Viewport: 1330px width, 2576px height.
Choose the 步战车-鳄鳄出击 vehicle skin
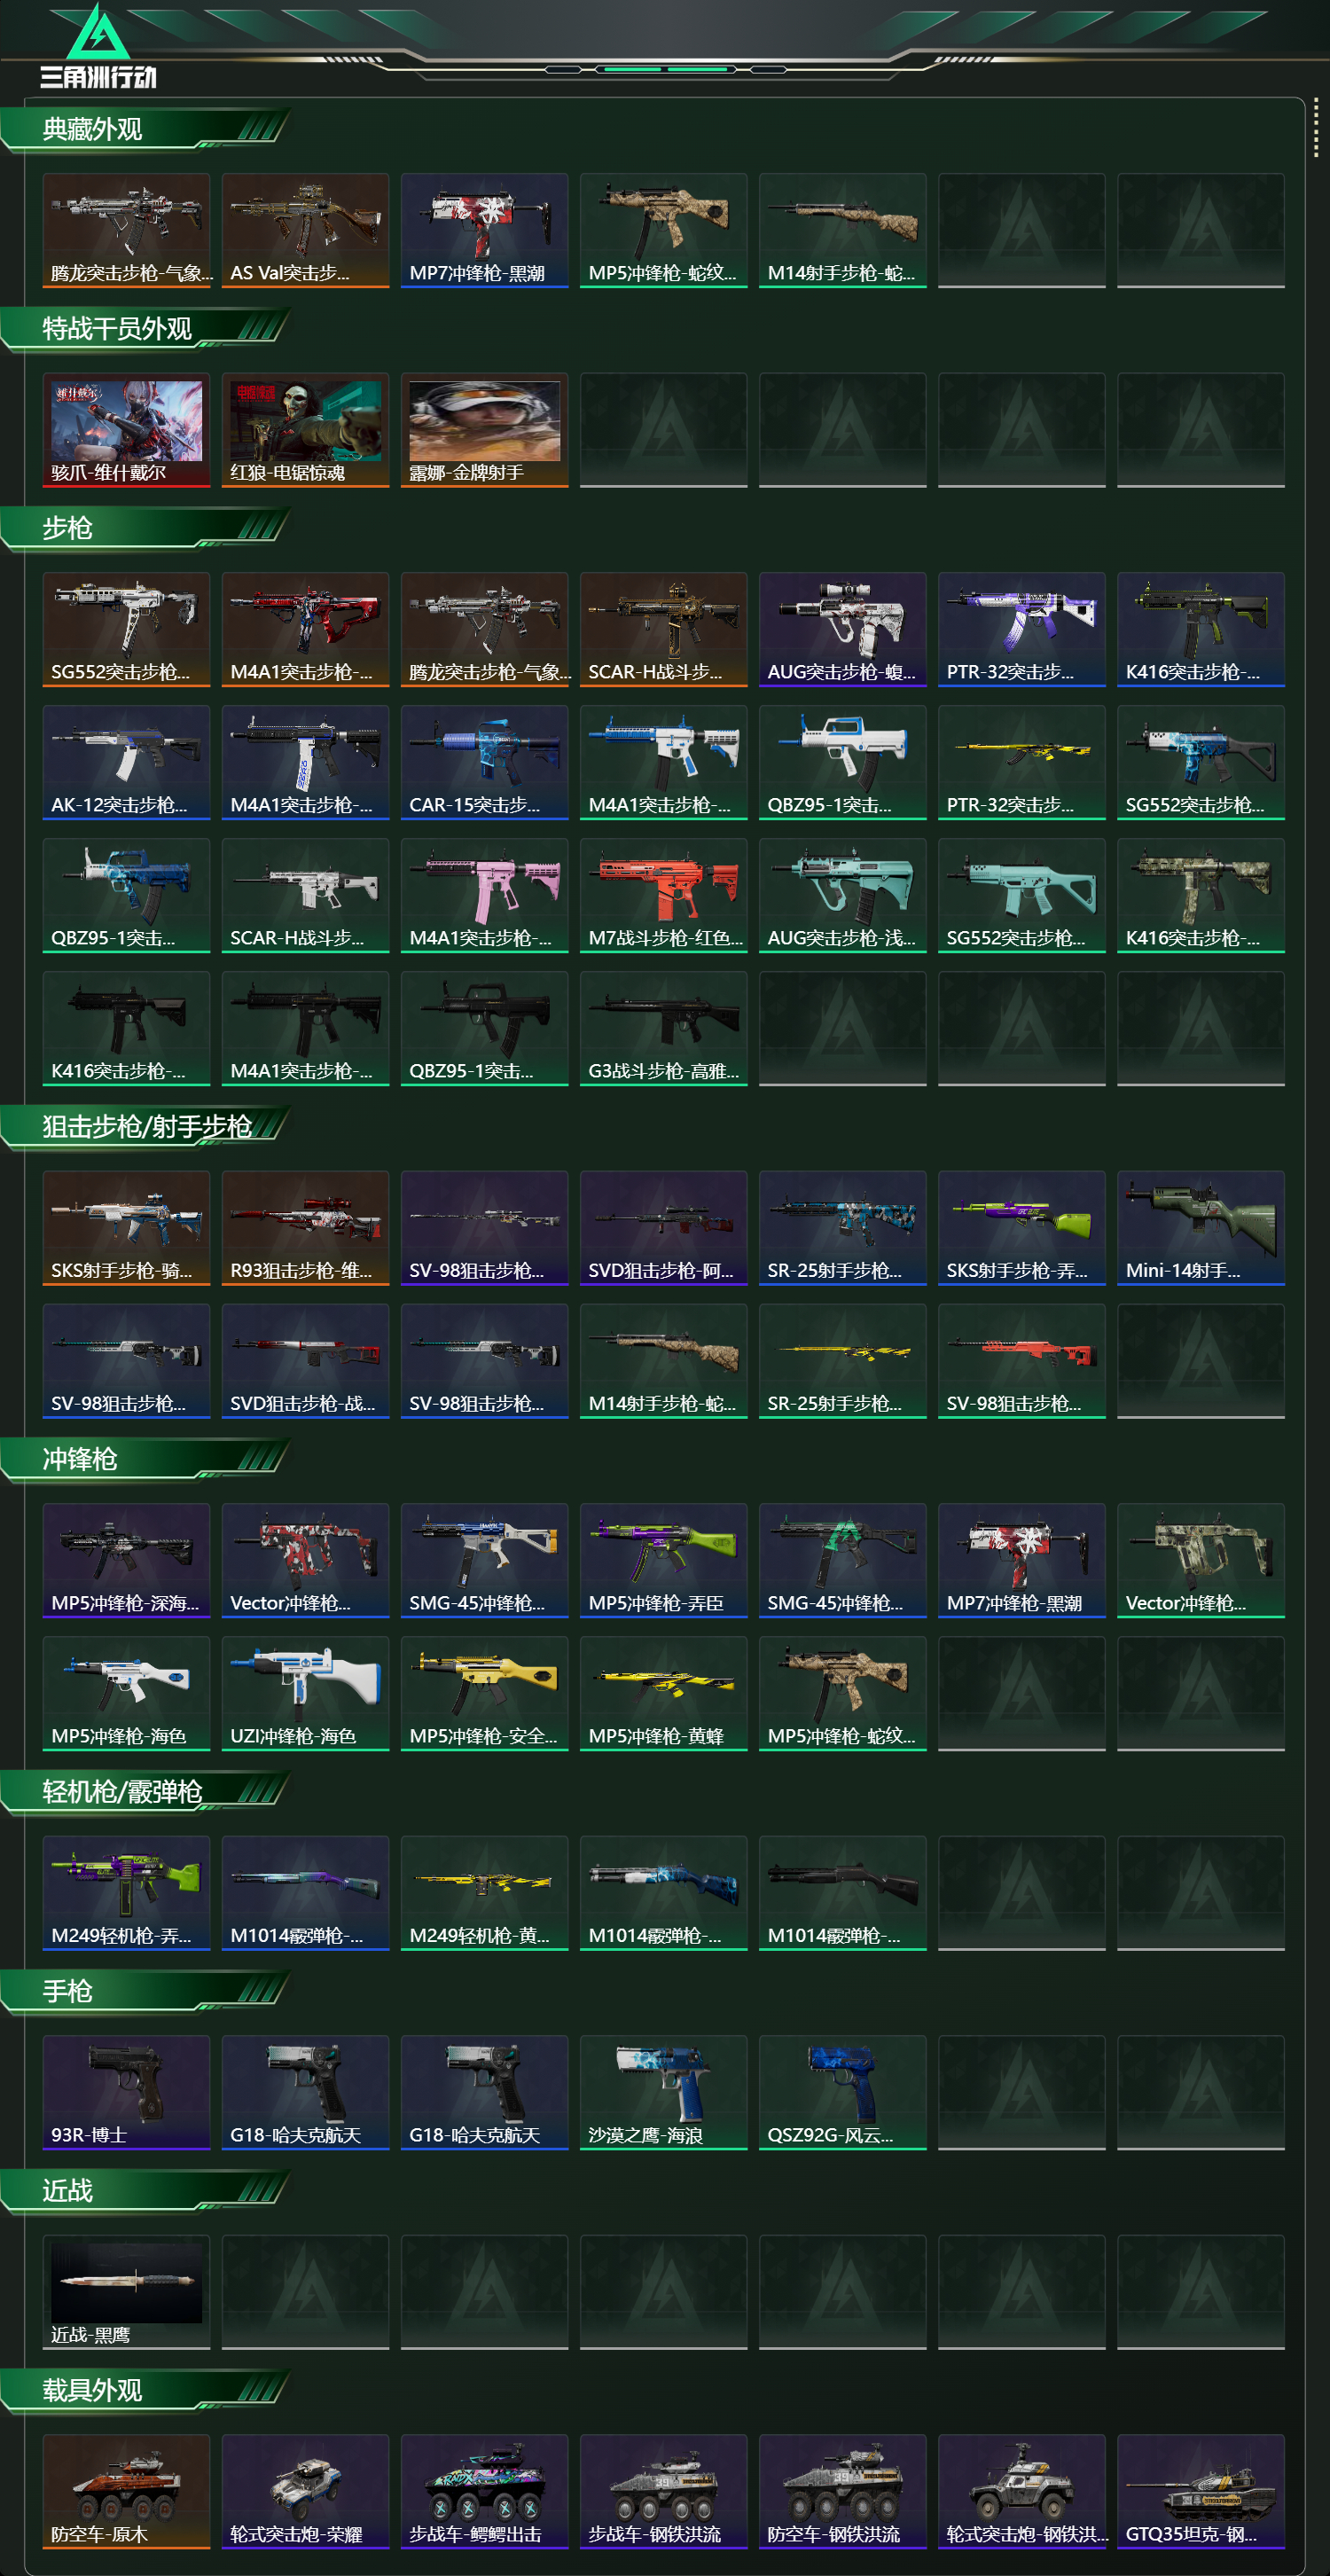[x=484, y=2492]
